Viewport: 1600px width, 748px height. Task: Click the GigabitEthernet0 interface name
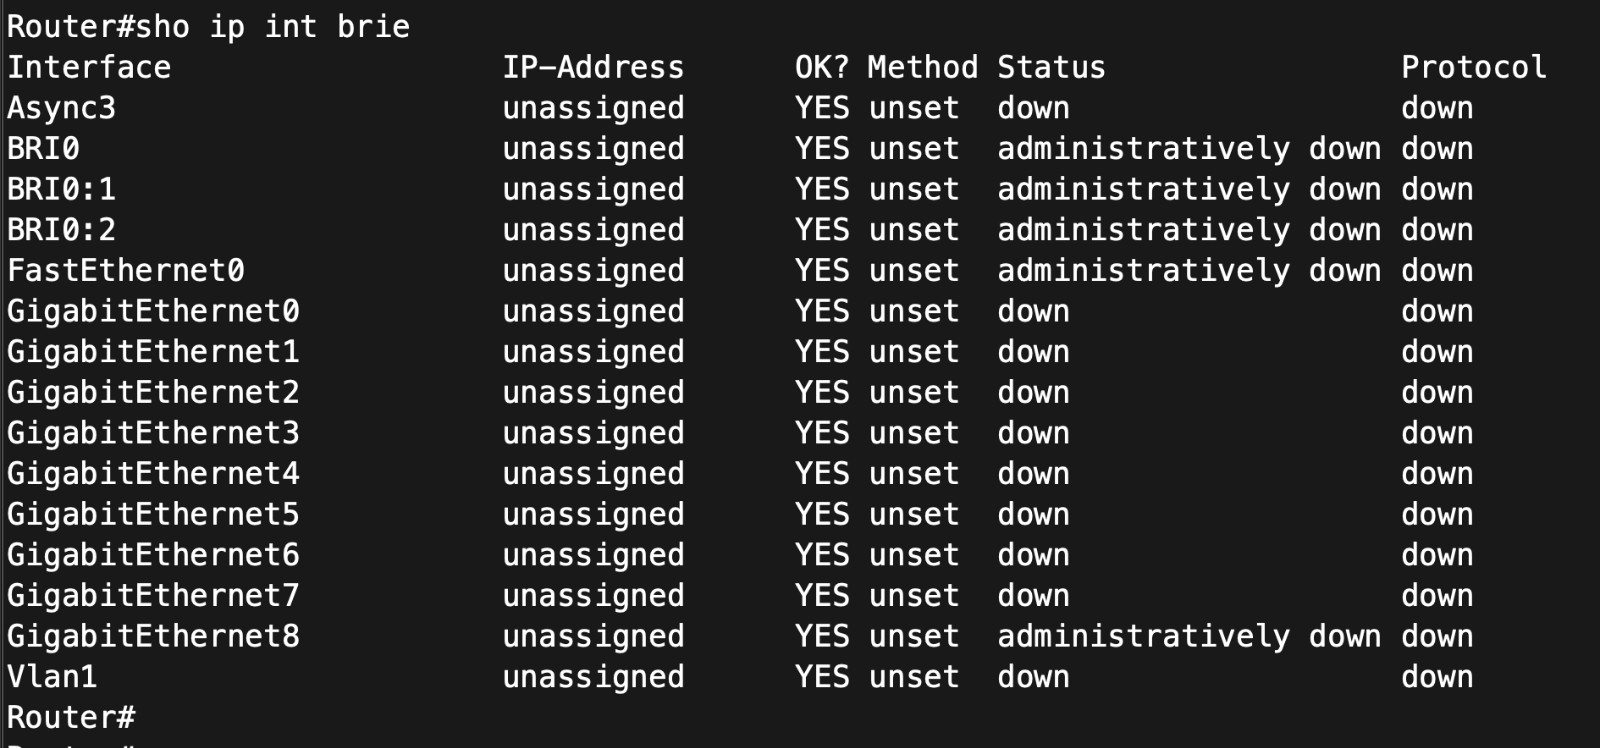pyautogui.click(x=153, y=312)
